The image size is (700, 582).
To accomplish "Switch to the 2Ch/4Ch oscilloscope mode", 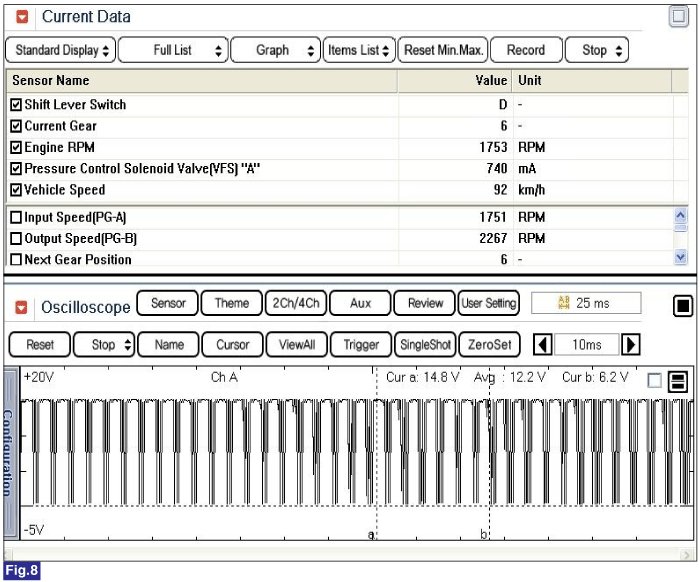I will coord(294,303).
